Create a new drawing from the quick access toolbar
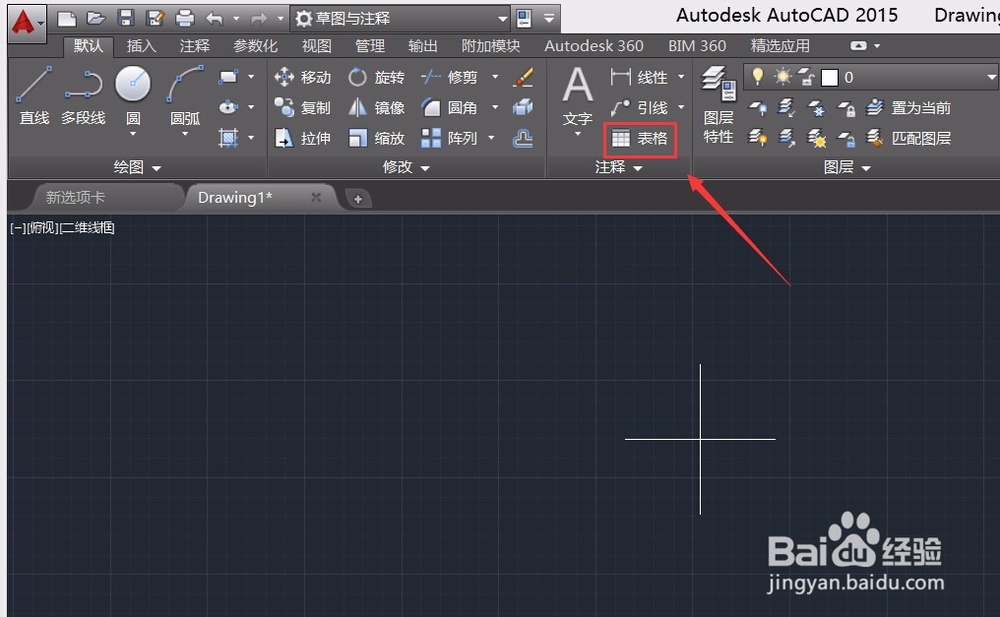The width and height of the screenshot is (1000, 617). tap(66, 19)
